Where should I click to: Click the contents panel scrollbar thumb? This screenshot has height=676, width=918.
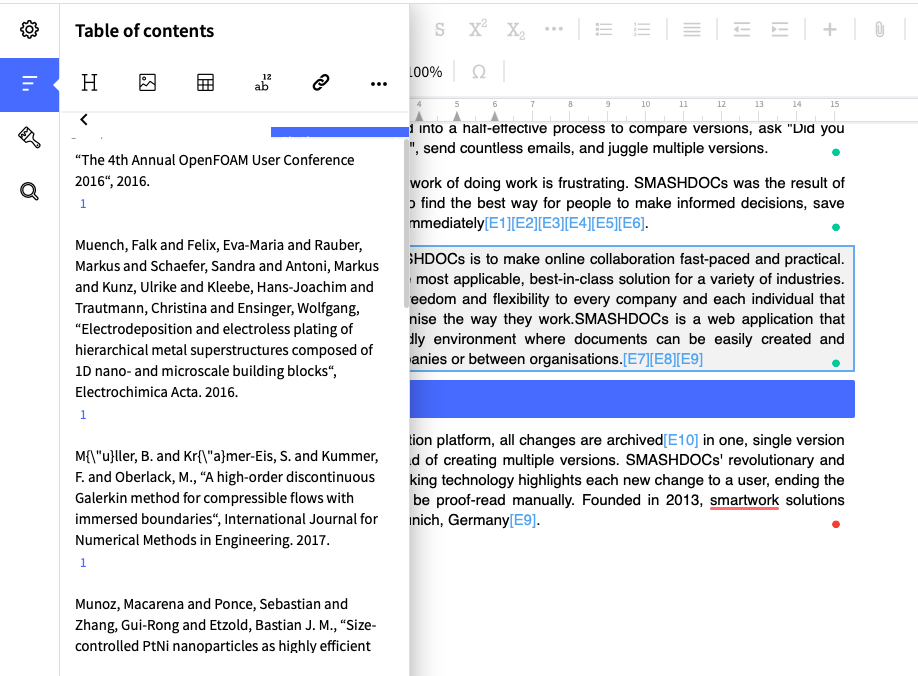[406, 222]
